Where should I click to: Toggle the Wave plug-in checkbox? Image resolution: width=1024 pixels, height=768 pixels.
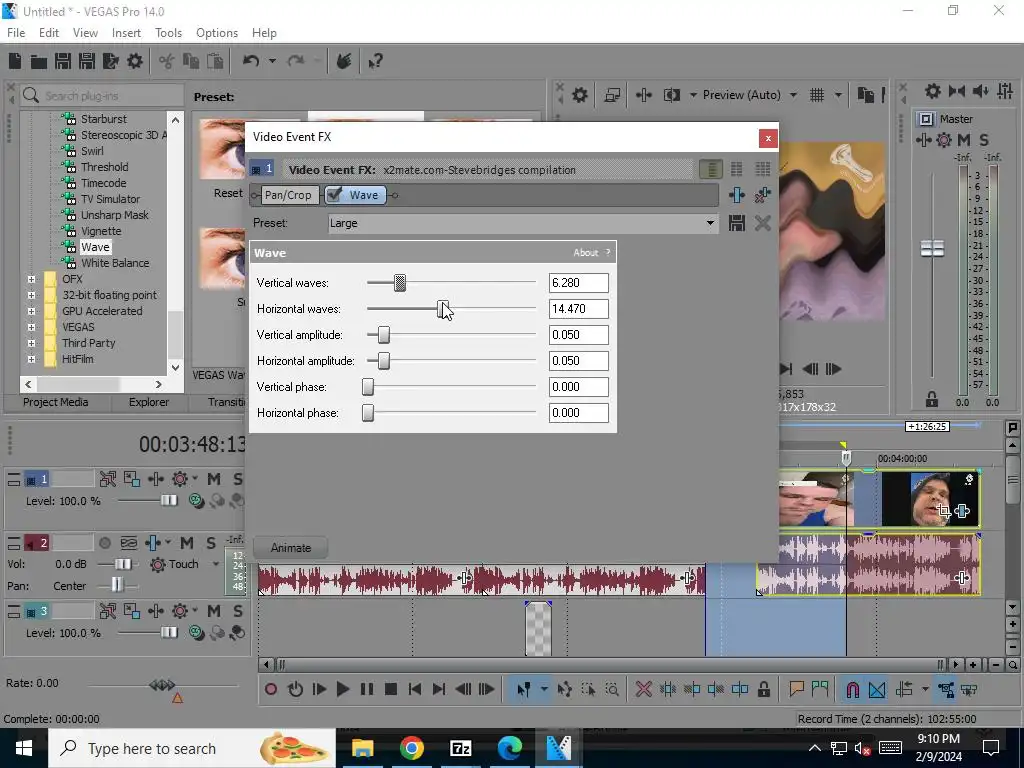[334, 195]
